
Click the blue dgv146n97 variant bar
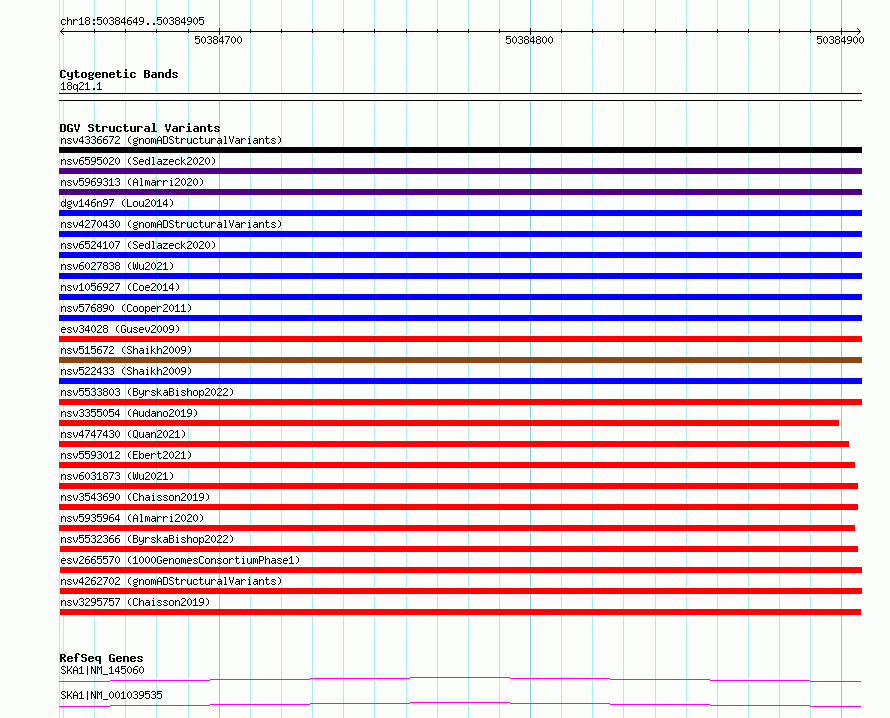click(x=460, y=213)
